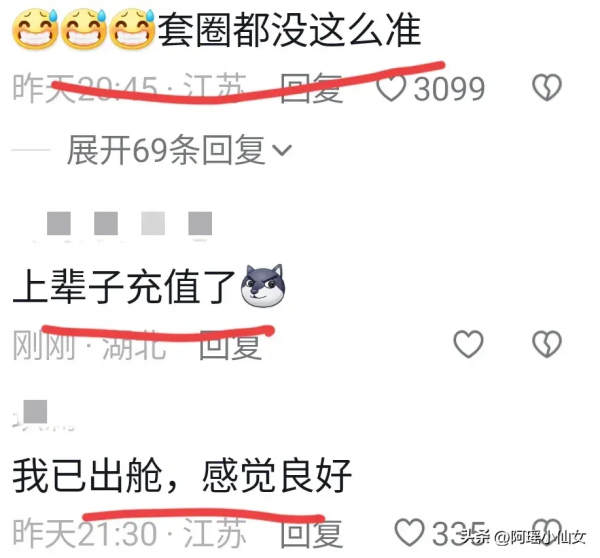Reply to the 上辈子充值了 comment
600x558 pixels.
point(231,345)
